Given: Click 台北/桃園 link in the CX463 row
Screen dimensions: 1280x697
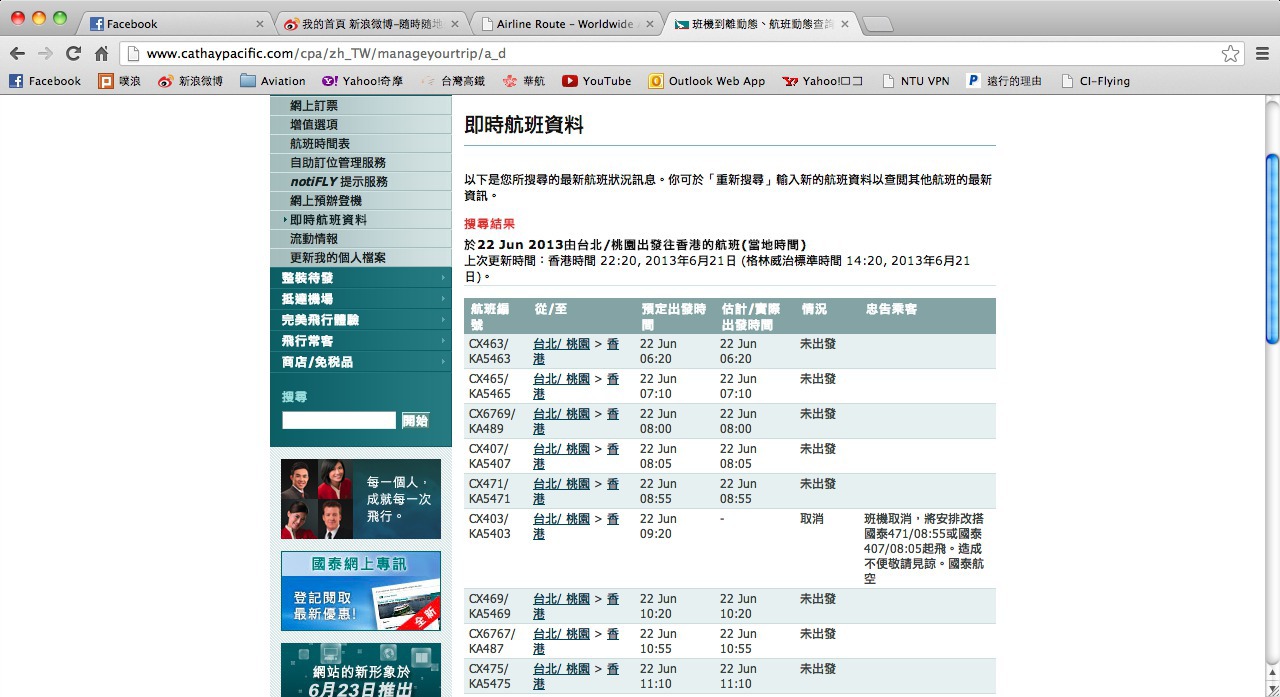Looking at the screenshot, I should tap(561, 344).
